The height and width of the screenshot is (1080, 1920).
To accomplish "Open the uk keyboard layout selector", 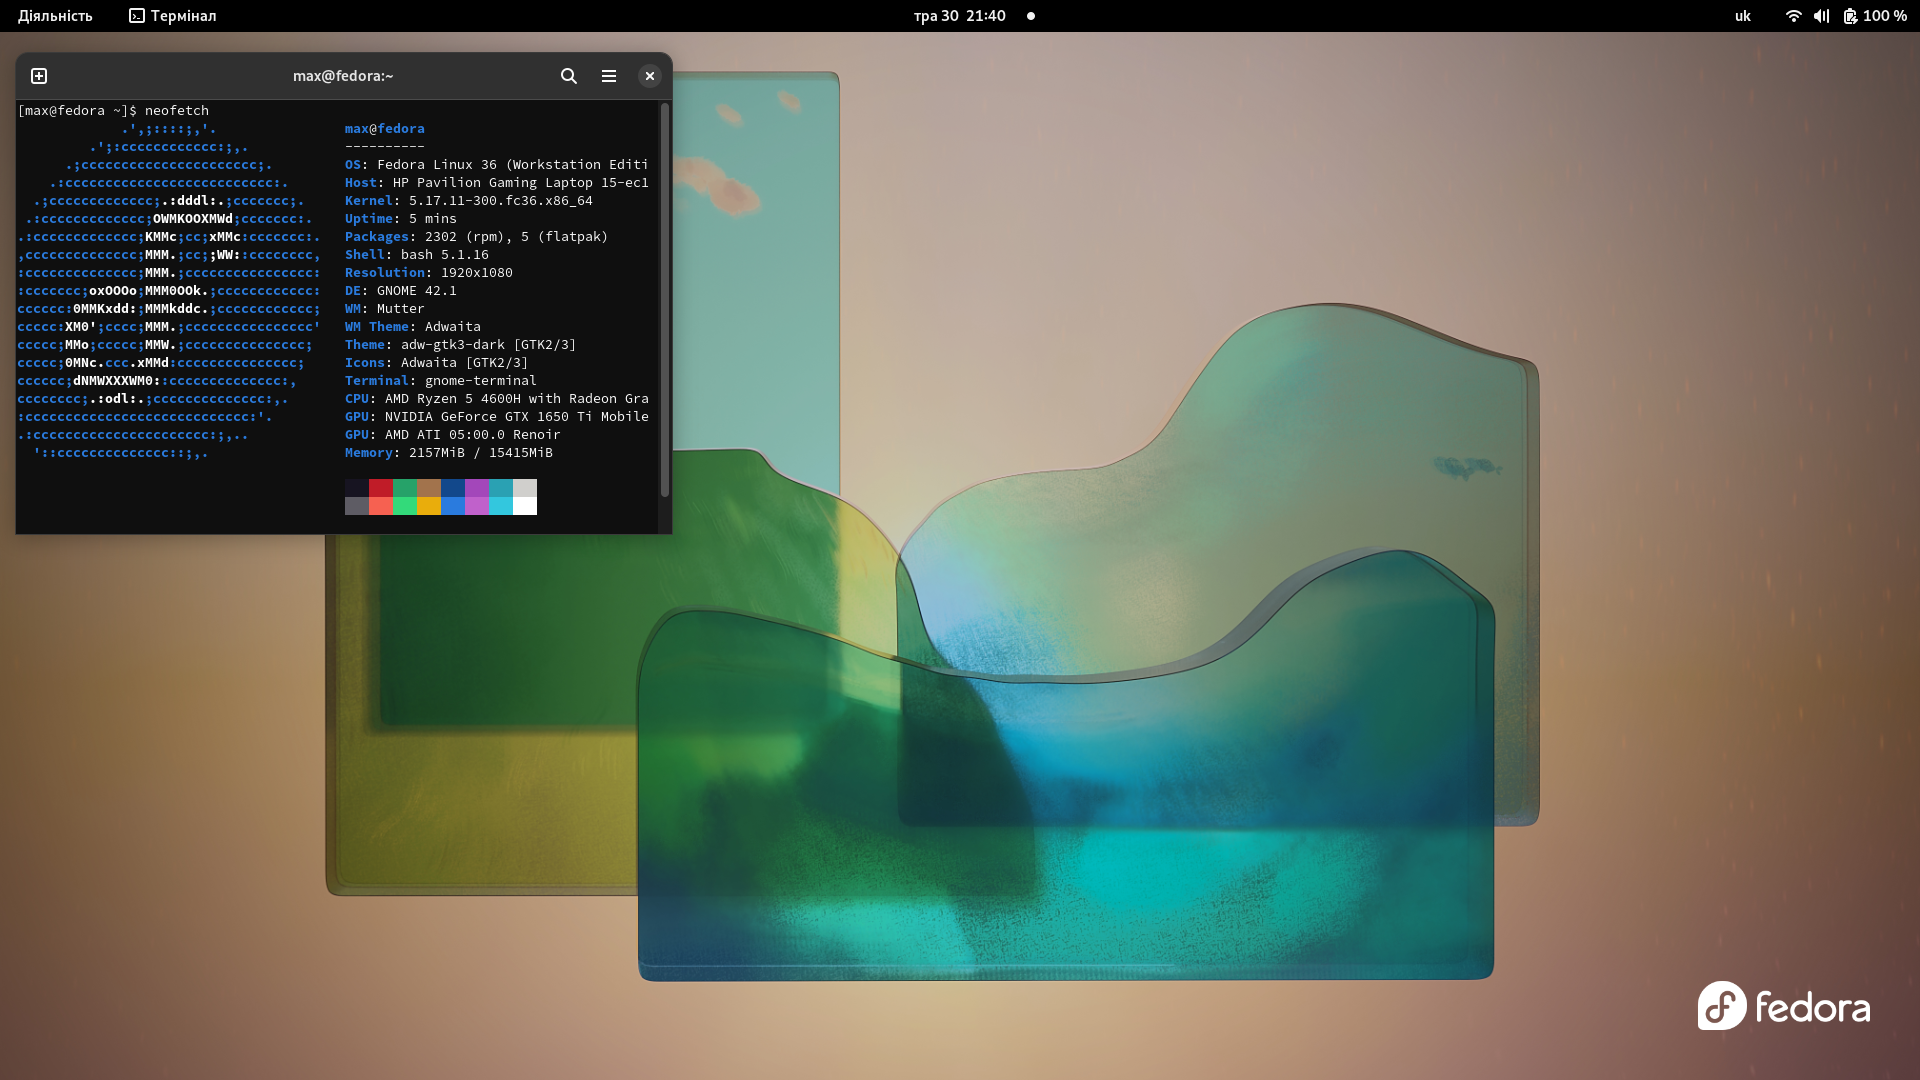I will pos(1742,16).
